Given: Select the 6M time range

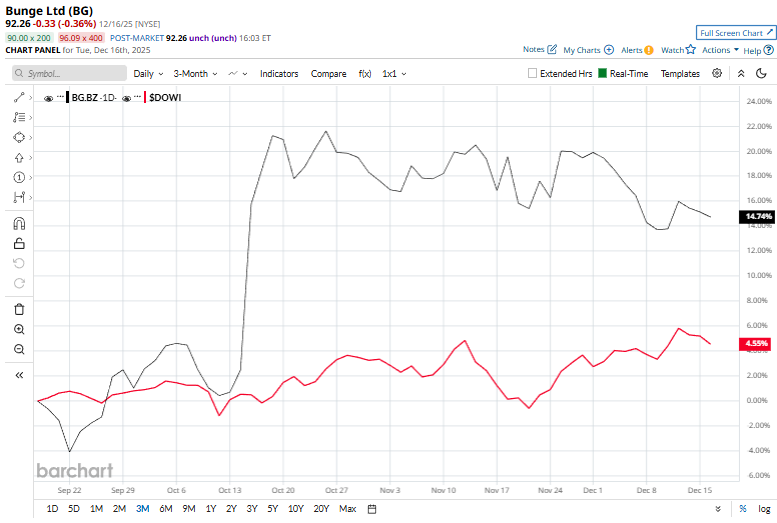Looking at the screenshot, I should 166,509.
